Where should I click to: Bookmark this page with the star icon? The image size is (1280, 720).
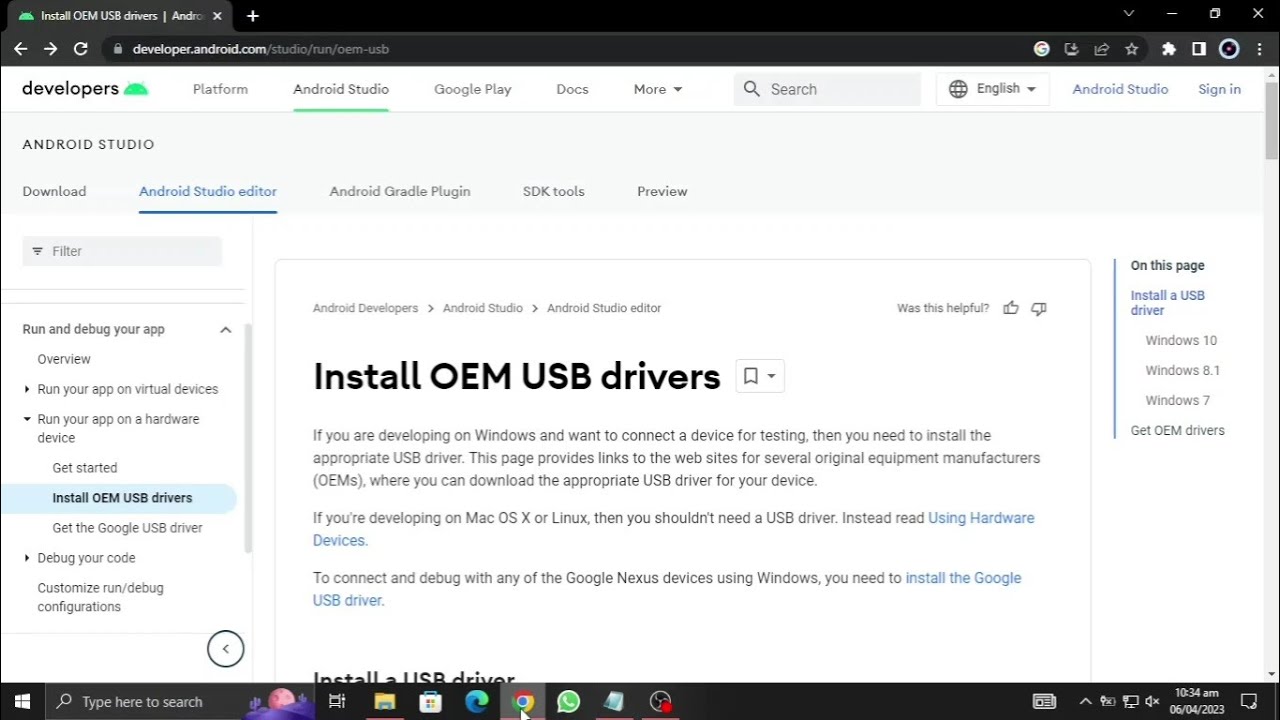tap(1132, 49)
